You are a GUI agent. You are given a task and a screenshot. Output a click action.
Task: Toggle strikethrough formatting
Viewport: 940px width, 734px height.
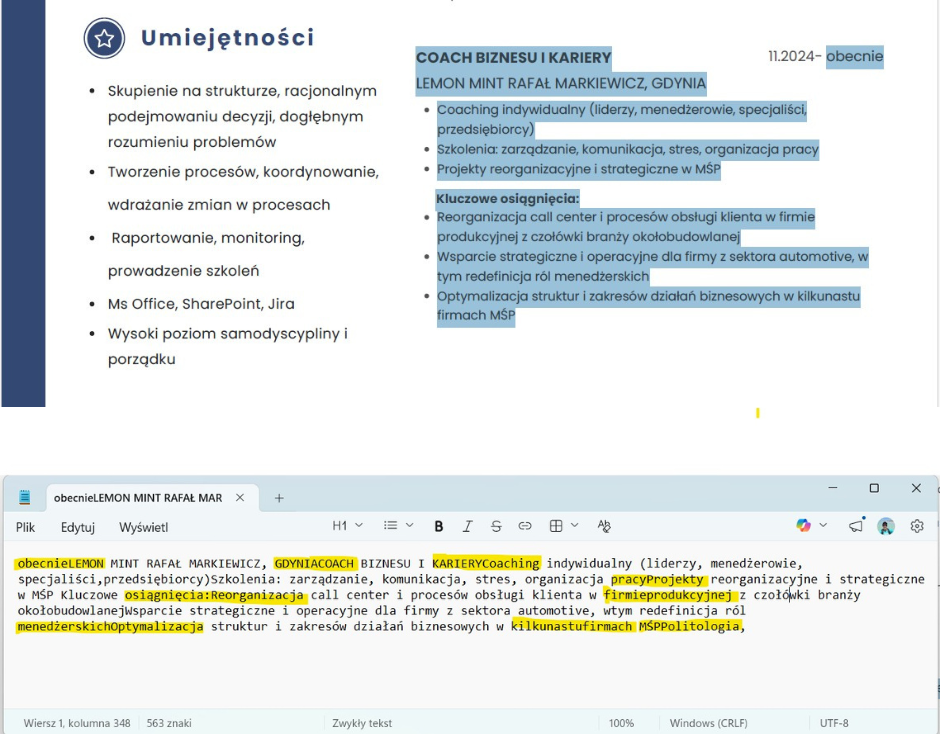(496, 526)
